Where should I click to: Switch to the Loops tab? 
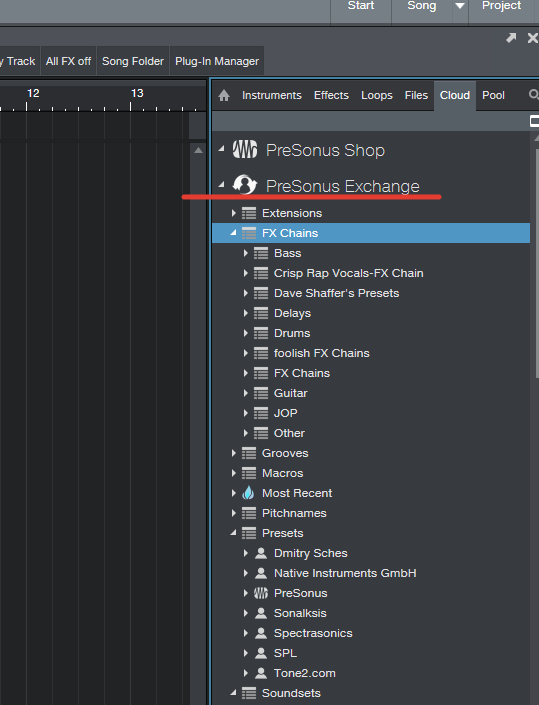pos(377,95)
